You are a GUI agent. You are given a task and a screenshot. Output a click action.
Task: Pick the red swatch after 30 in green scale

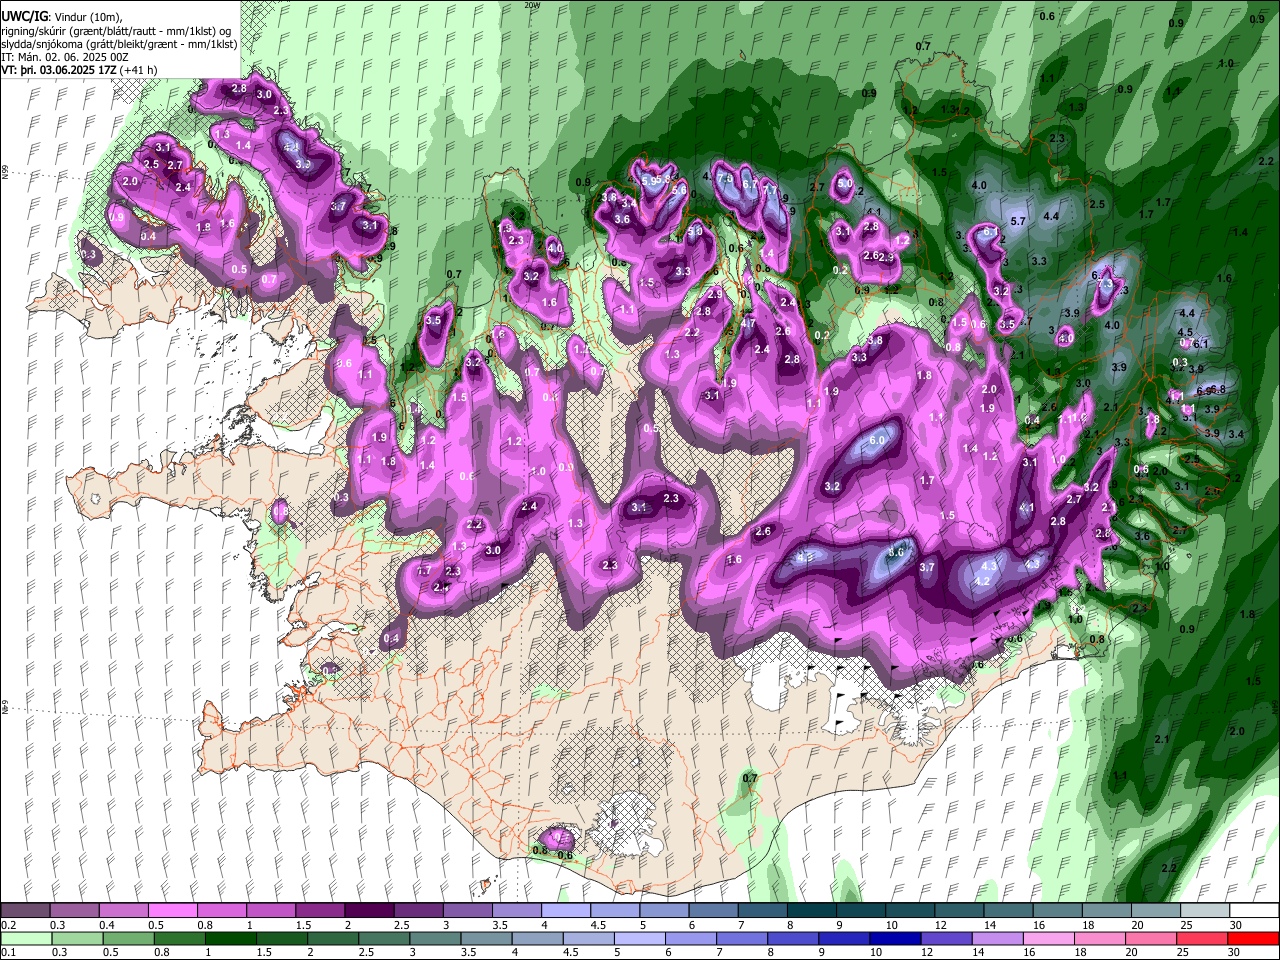click(1254, 938)
